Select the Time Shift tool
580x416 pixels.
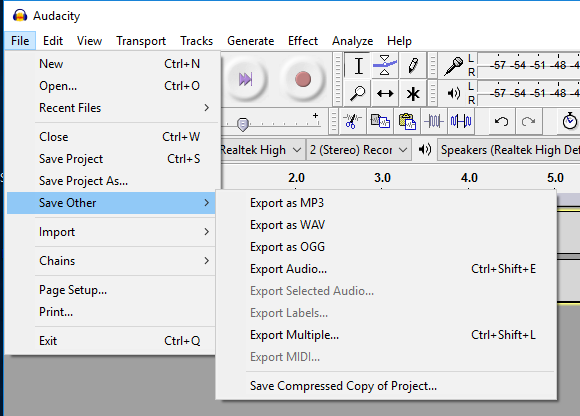(x=385, y=93)
